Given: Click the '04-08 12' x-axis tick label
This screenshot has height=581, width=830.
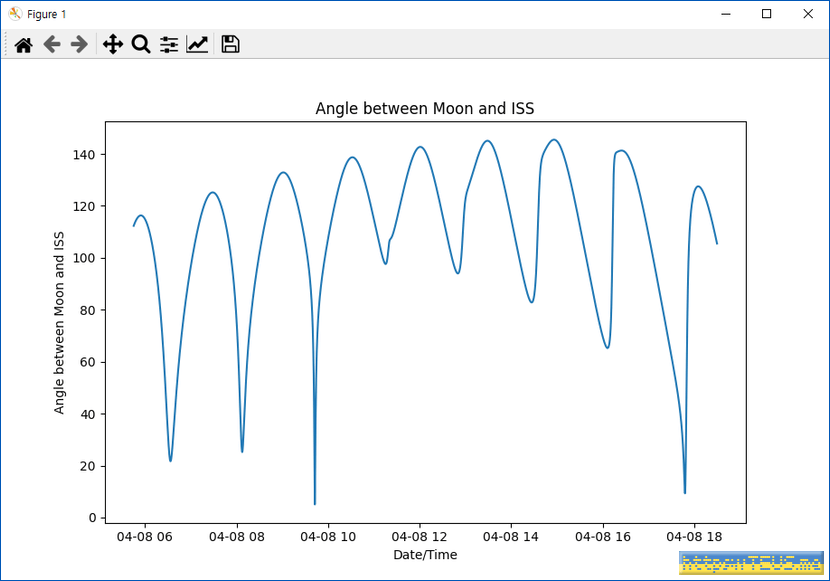Looking at the screenshot, I should pos(420,537).
